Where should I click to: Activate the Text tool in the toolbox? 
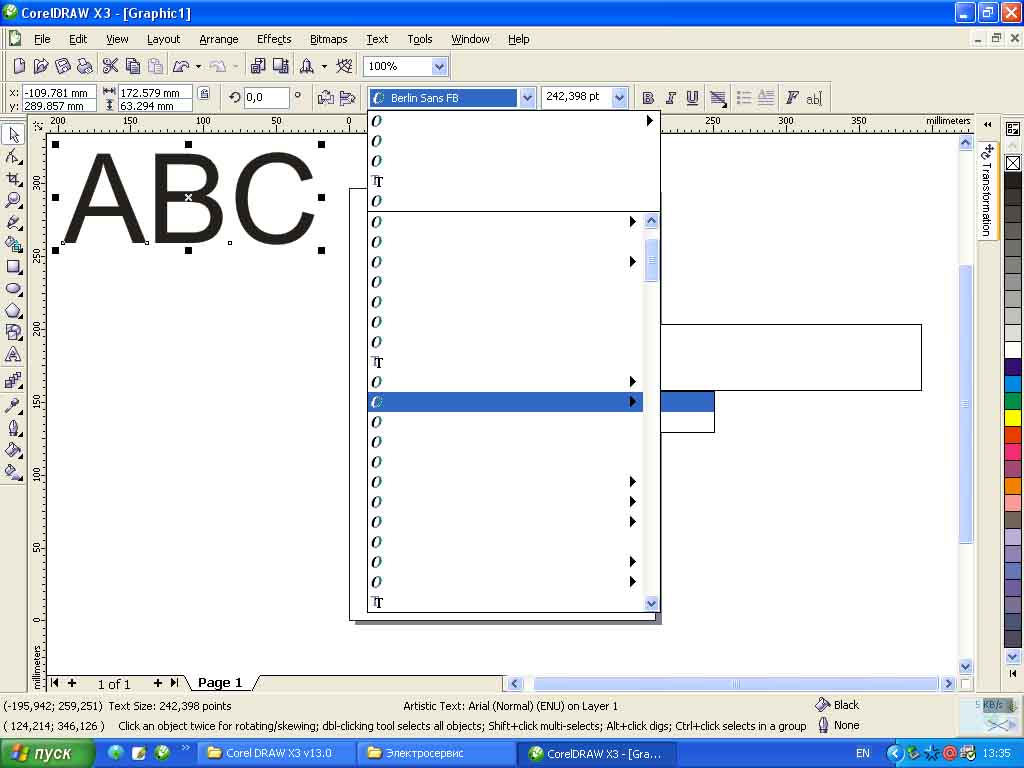13,355
